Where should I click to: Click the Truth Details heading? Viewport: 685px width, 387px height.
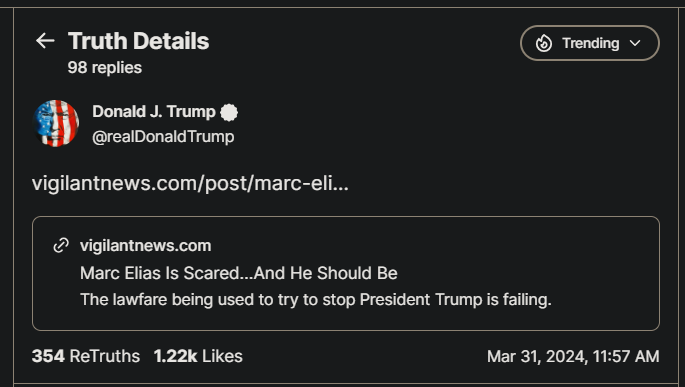pyautogui.click(x=138, y=41)
